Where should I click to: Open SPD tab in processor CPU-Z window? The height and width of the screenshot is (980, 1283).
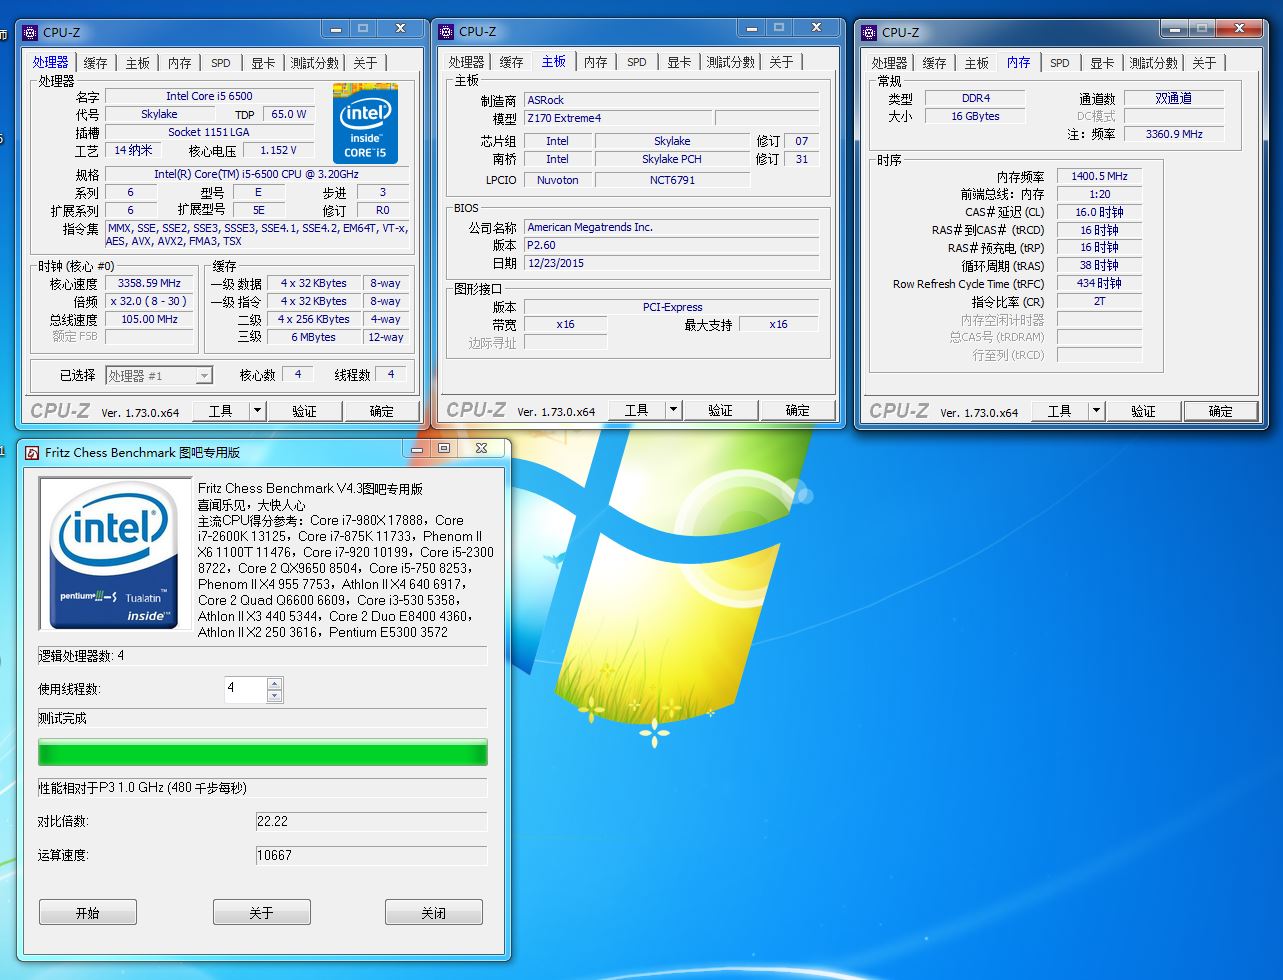point(221,63)
